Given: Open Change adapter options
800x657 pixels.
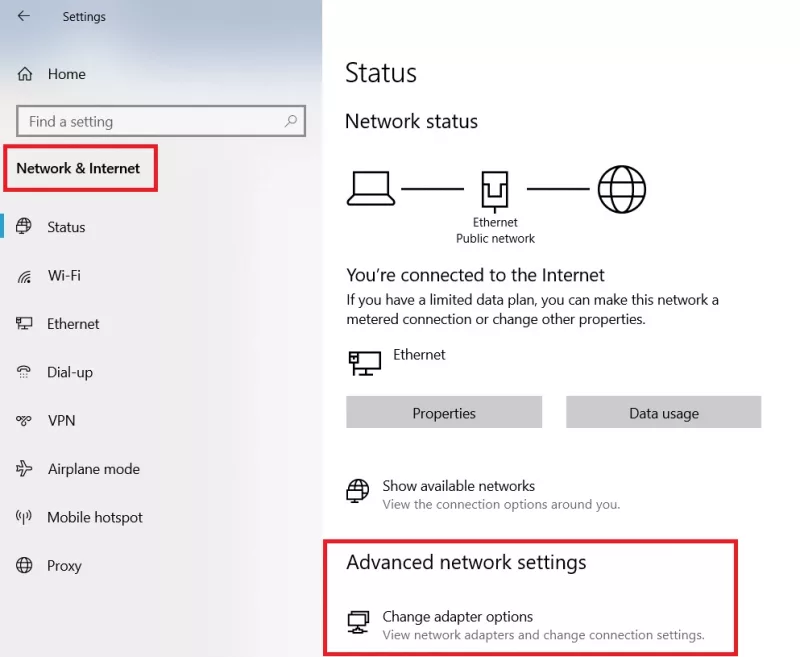Looking at the screenshot, I should [x=457, y=617].
